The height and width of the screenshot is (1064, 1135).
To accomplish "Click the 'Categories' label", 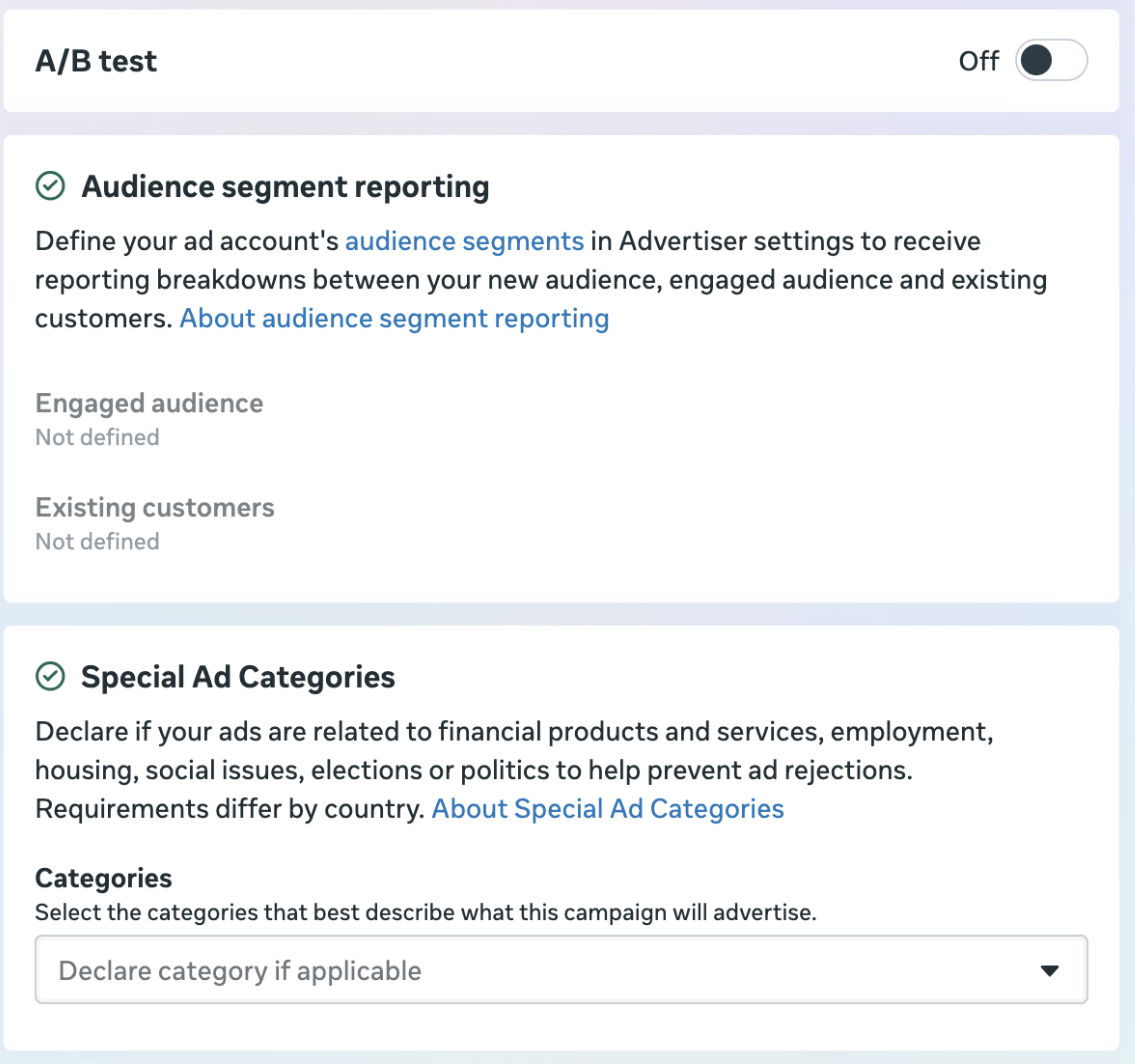I will pyautogui.click(x=104, y=878).
